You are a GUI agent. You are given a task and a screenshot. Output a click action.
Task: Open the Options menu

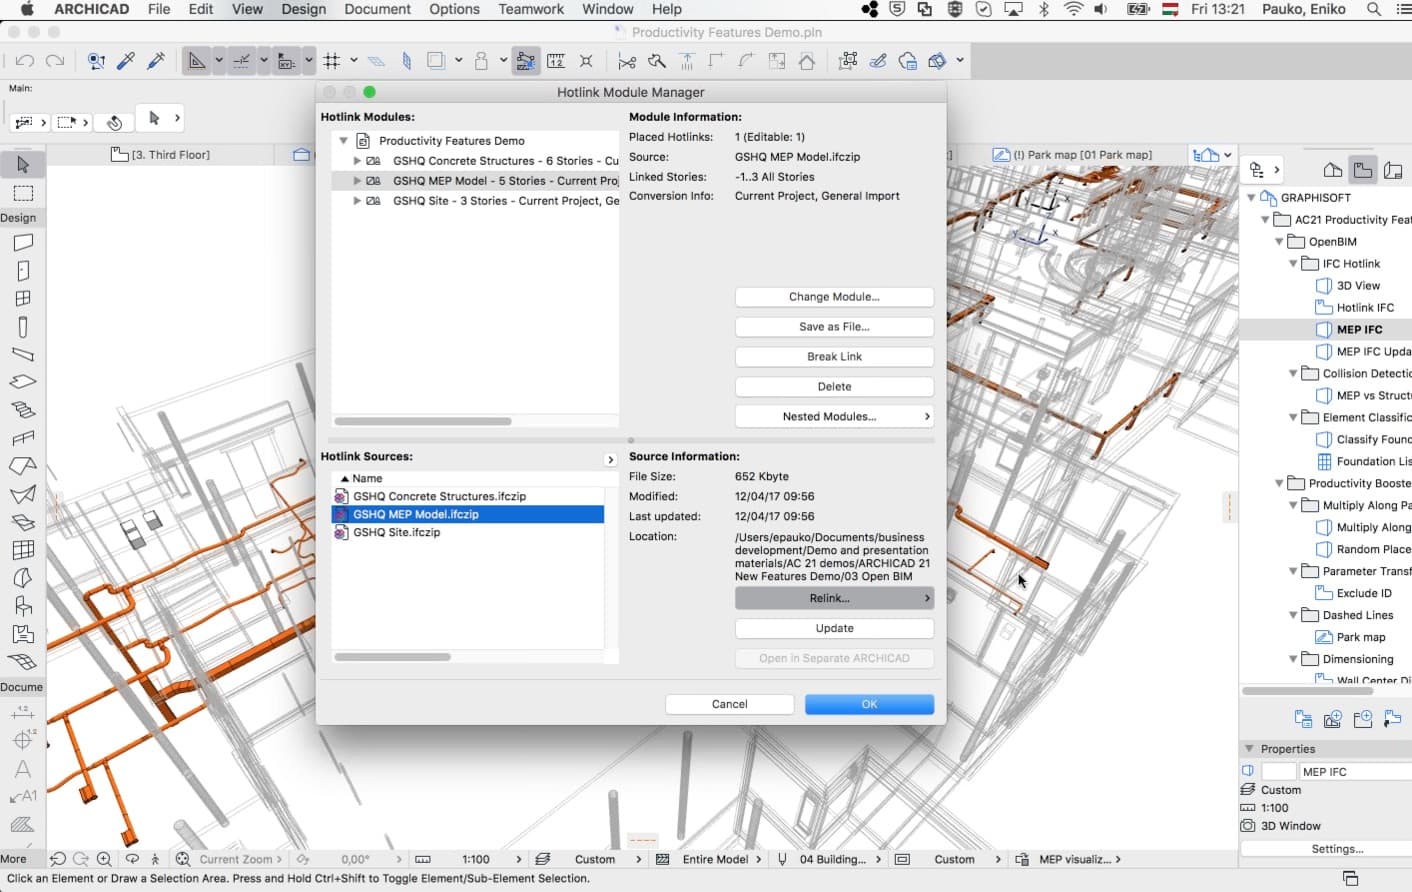coord(454,9)
